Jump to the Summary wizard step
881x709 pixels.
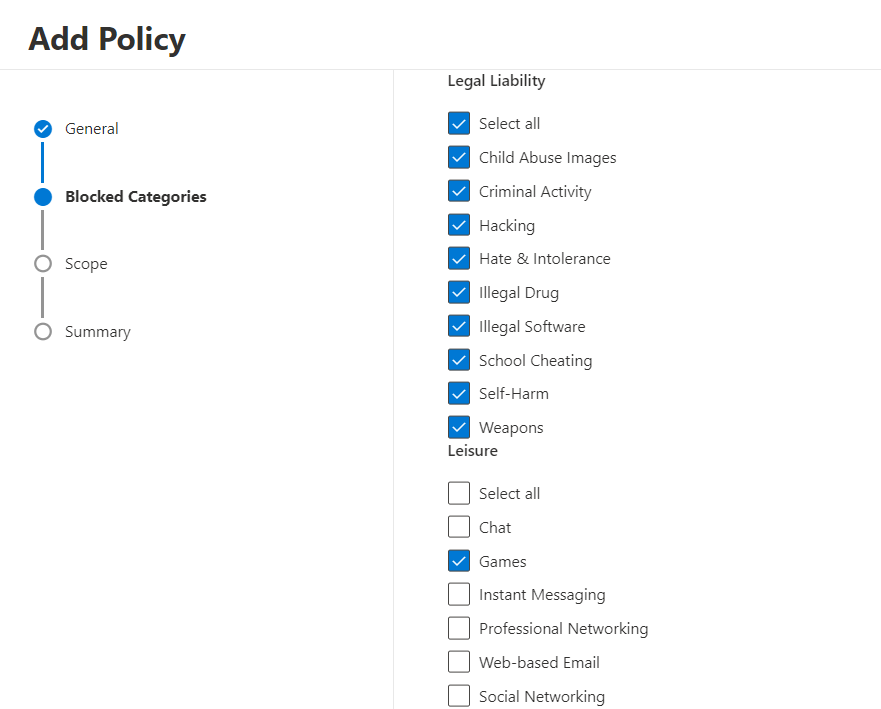click(97, 332)
